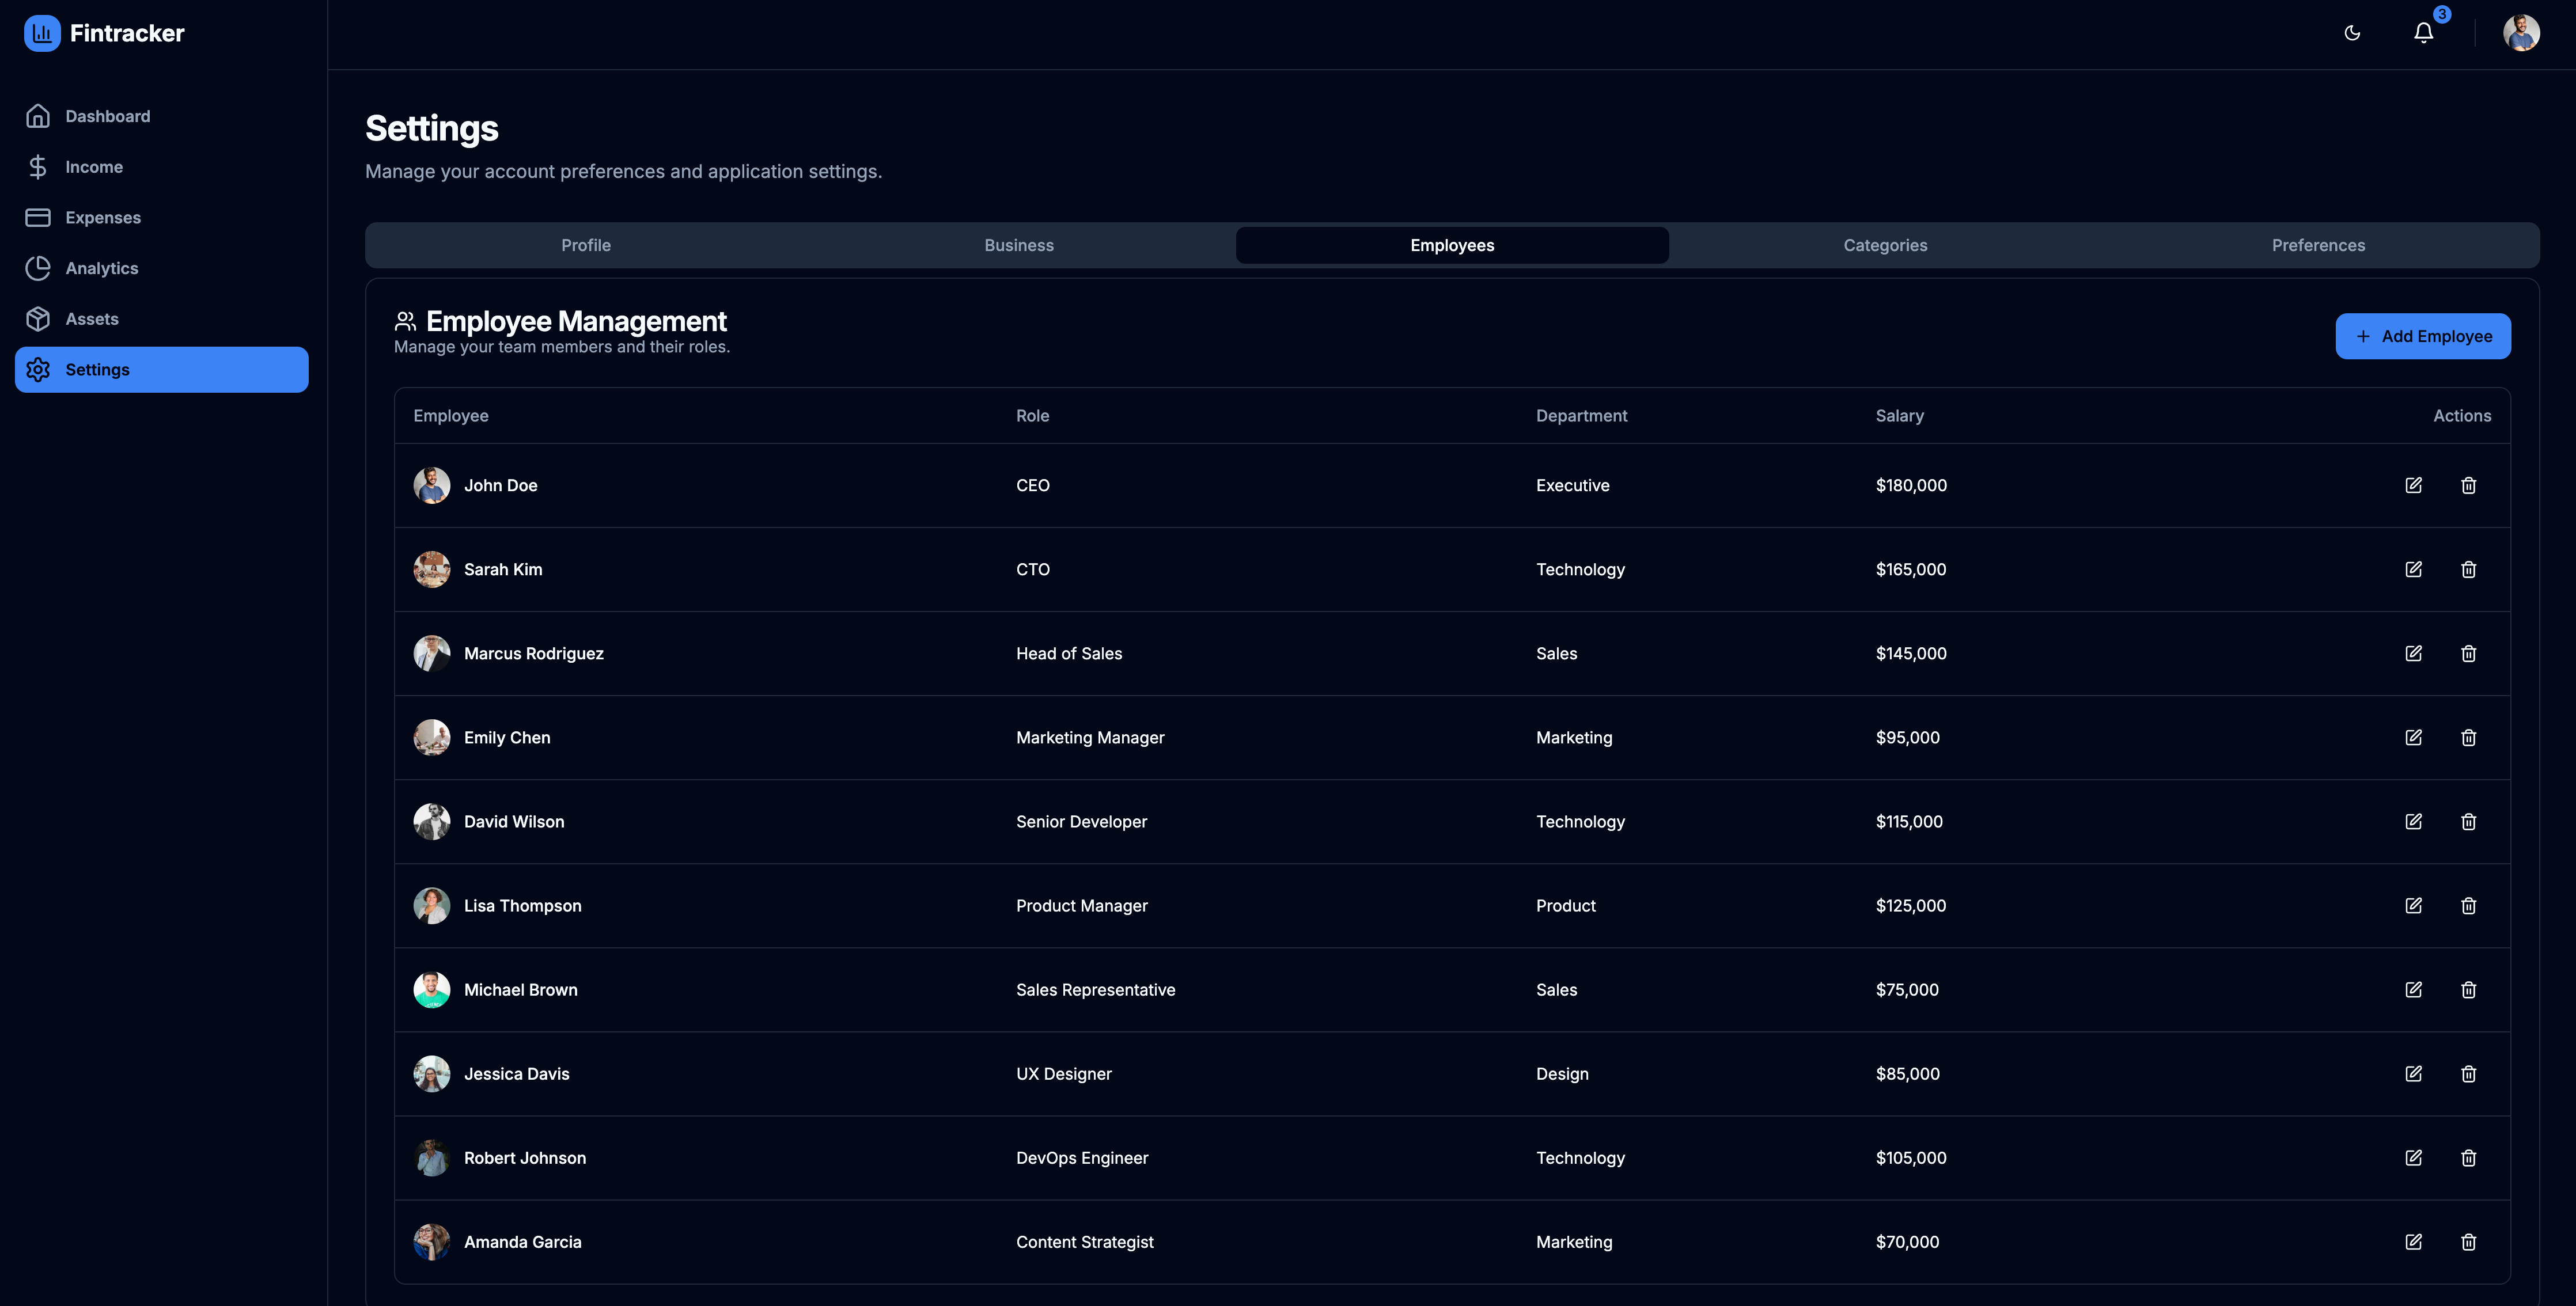Switch to the Categories tab
2576x1306 pixels.
[x=1885, y=244]
